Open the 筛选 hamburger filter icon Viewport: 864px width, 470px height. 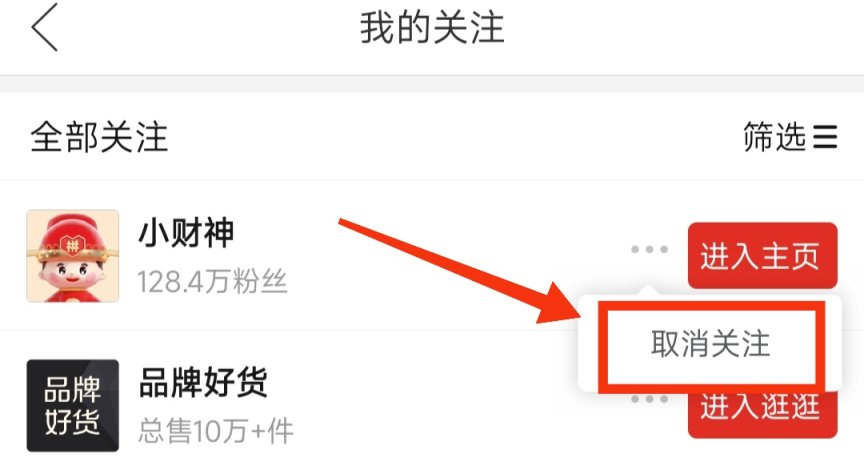[825, 137]
